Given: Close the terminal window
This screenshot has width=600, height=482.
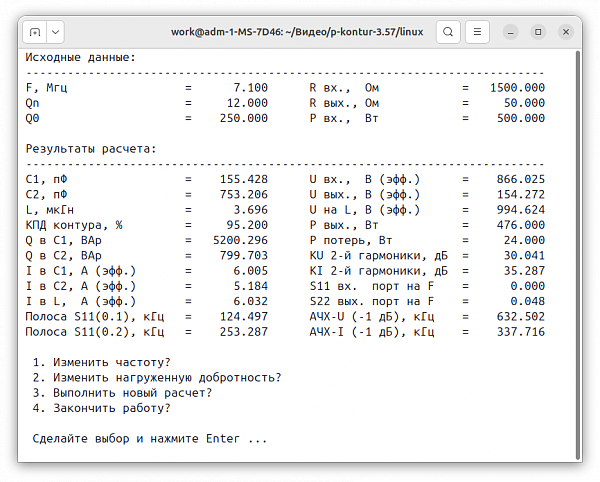Looking at the screenshot, I should (564, 32).
